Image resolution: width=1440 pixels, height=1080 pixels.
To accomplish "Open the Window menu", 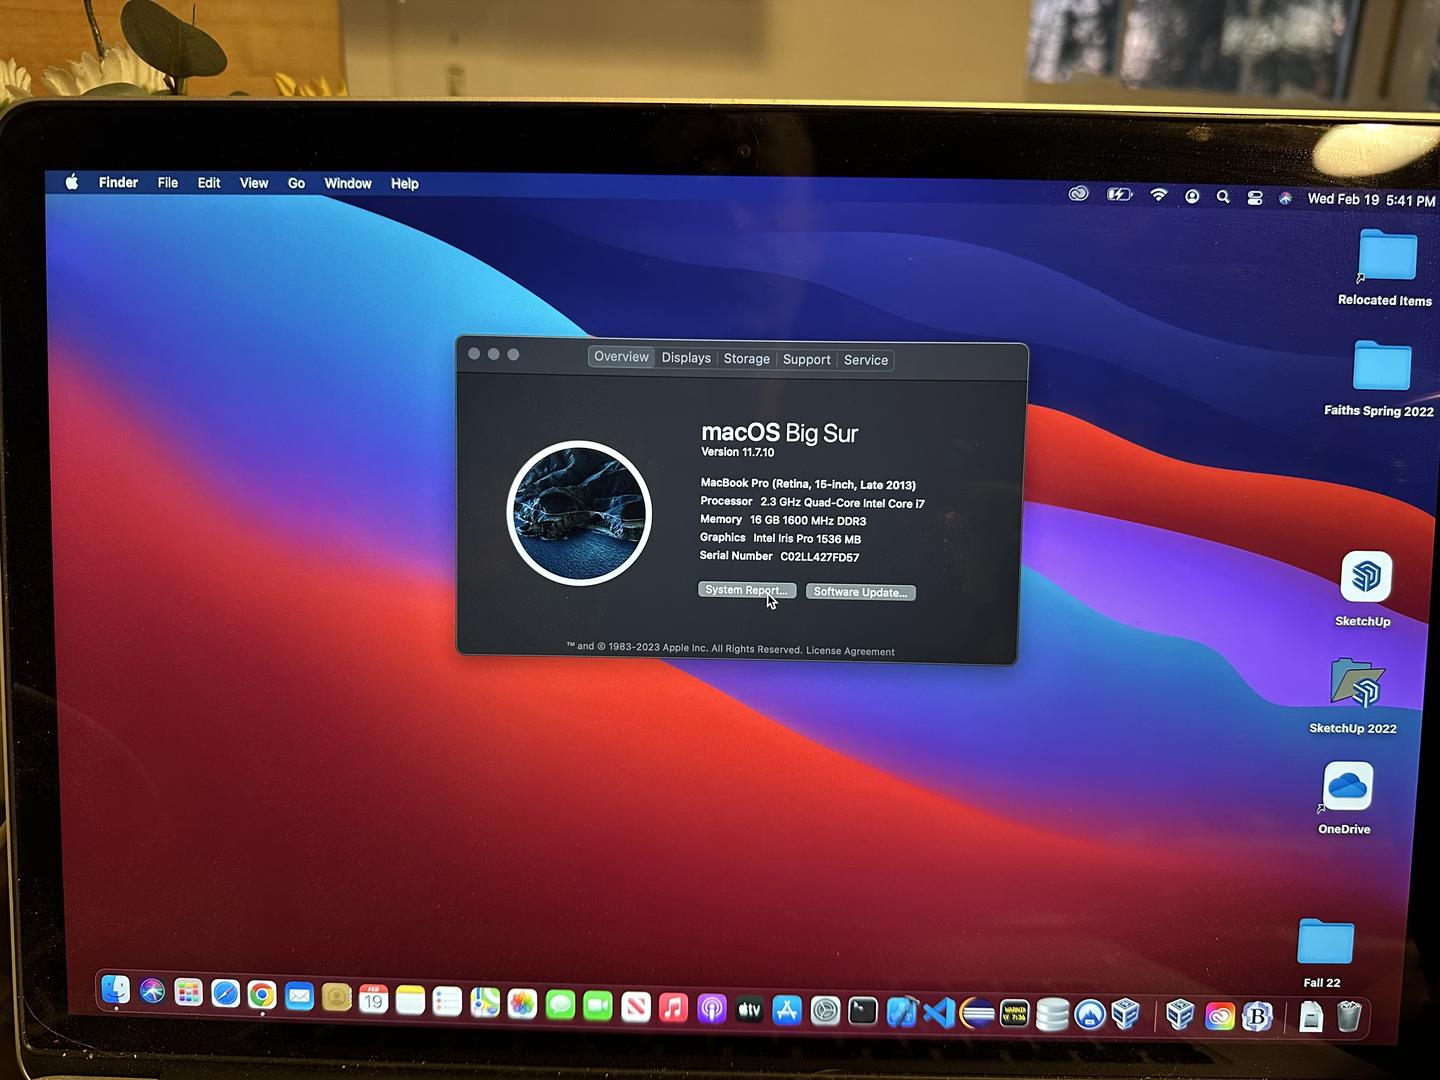I will point(348,183).
